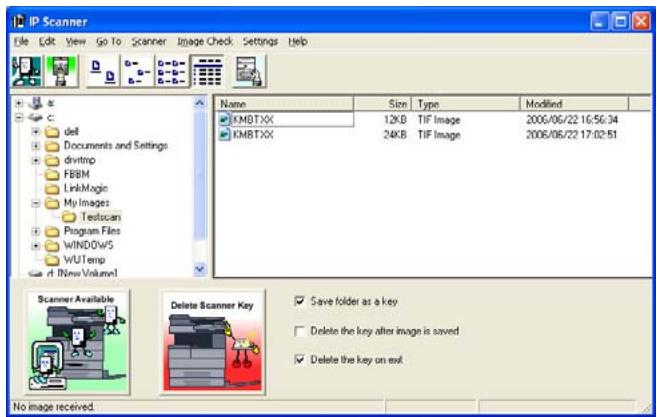Click the TIF icon of the 24KB file
This screenshot has height=417, width=657.
coord(225,135)
